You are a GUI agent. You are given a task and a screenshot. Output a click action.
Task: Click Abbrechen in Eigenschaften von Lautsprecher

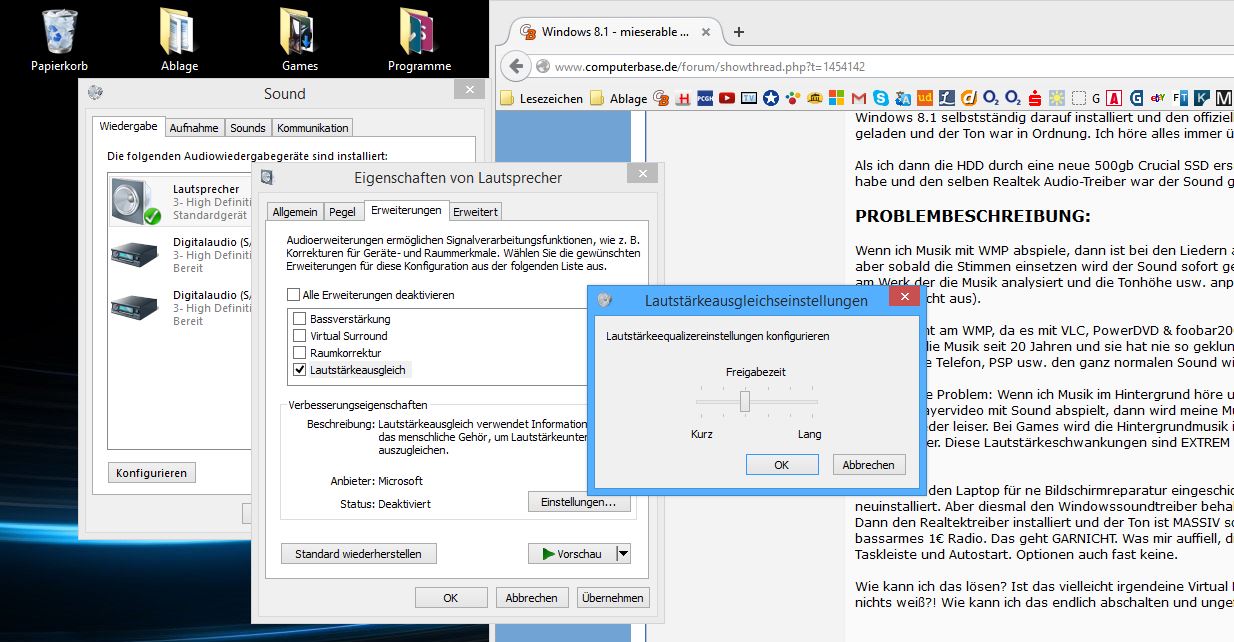pyautogui.click(x=532, y=597)
